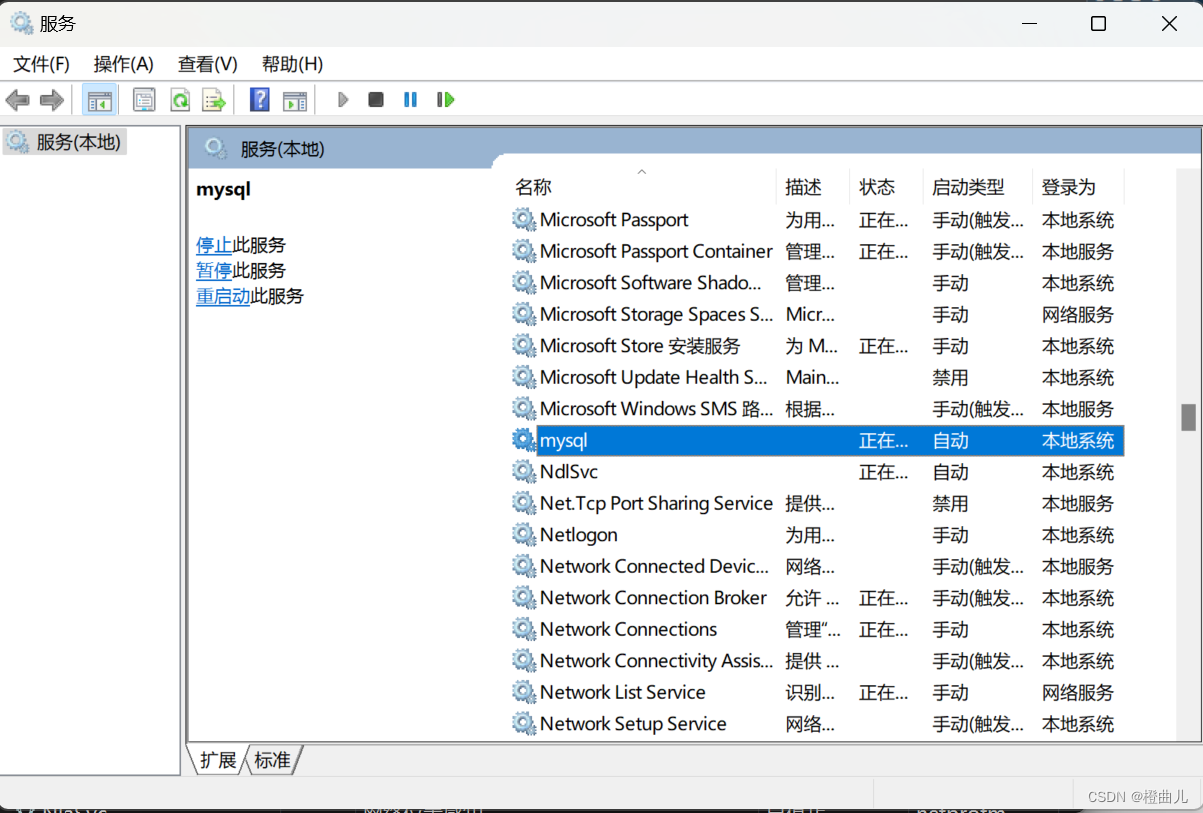Click the 重启动 link to restart service

click(x=223, y=296)
